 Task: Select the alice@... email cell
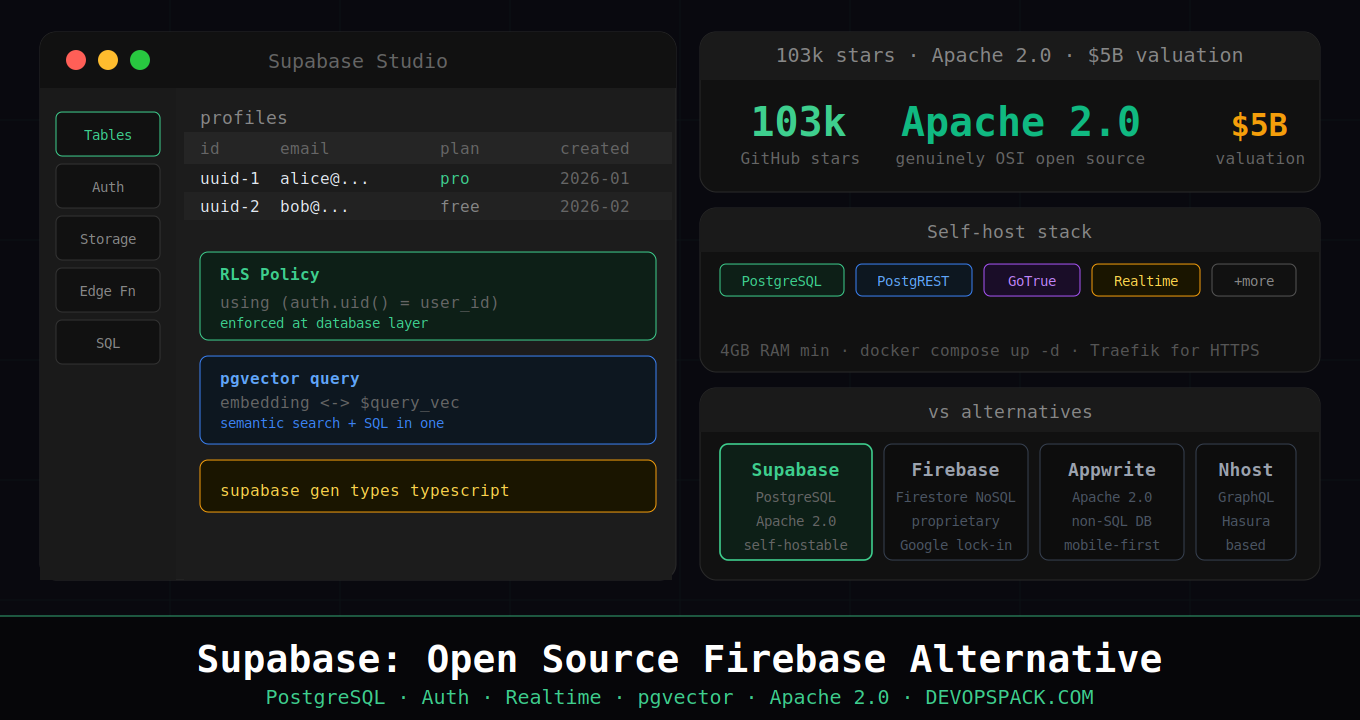325,178
